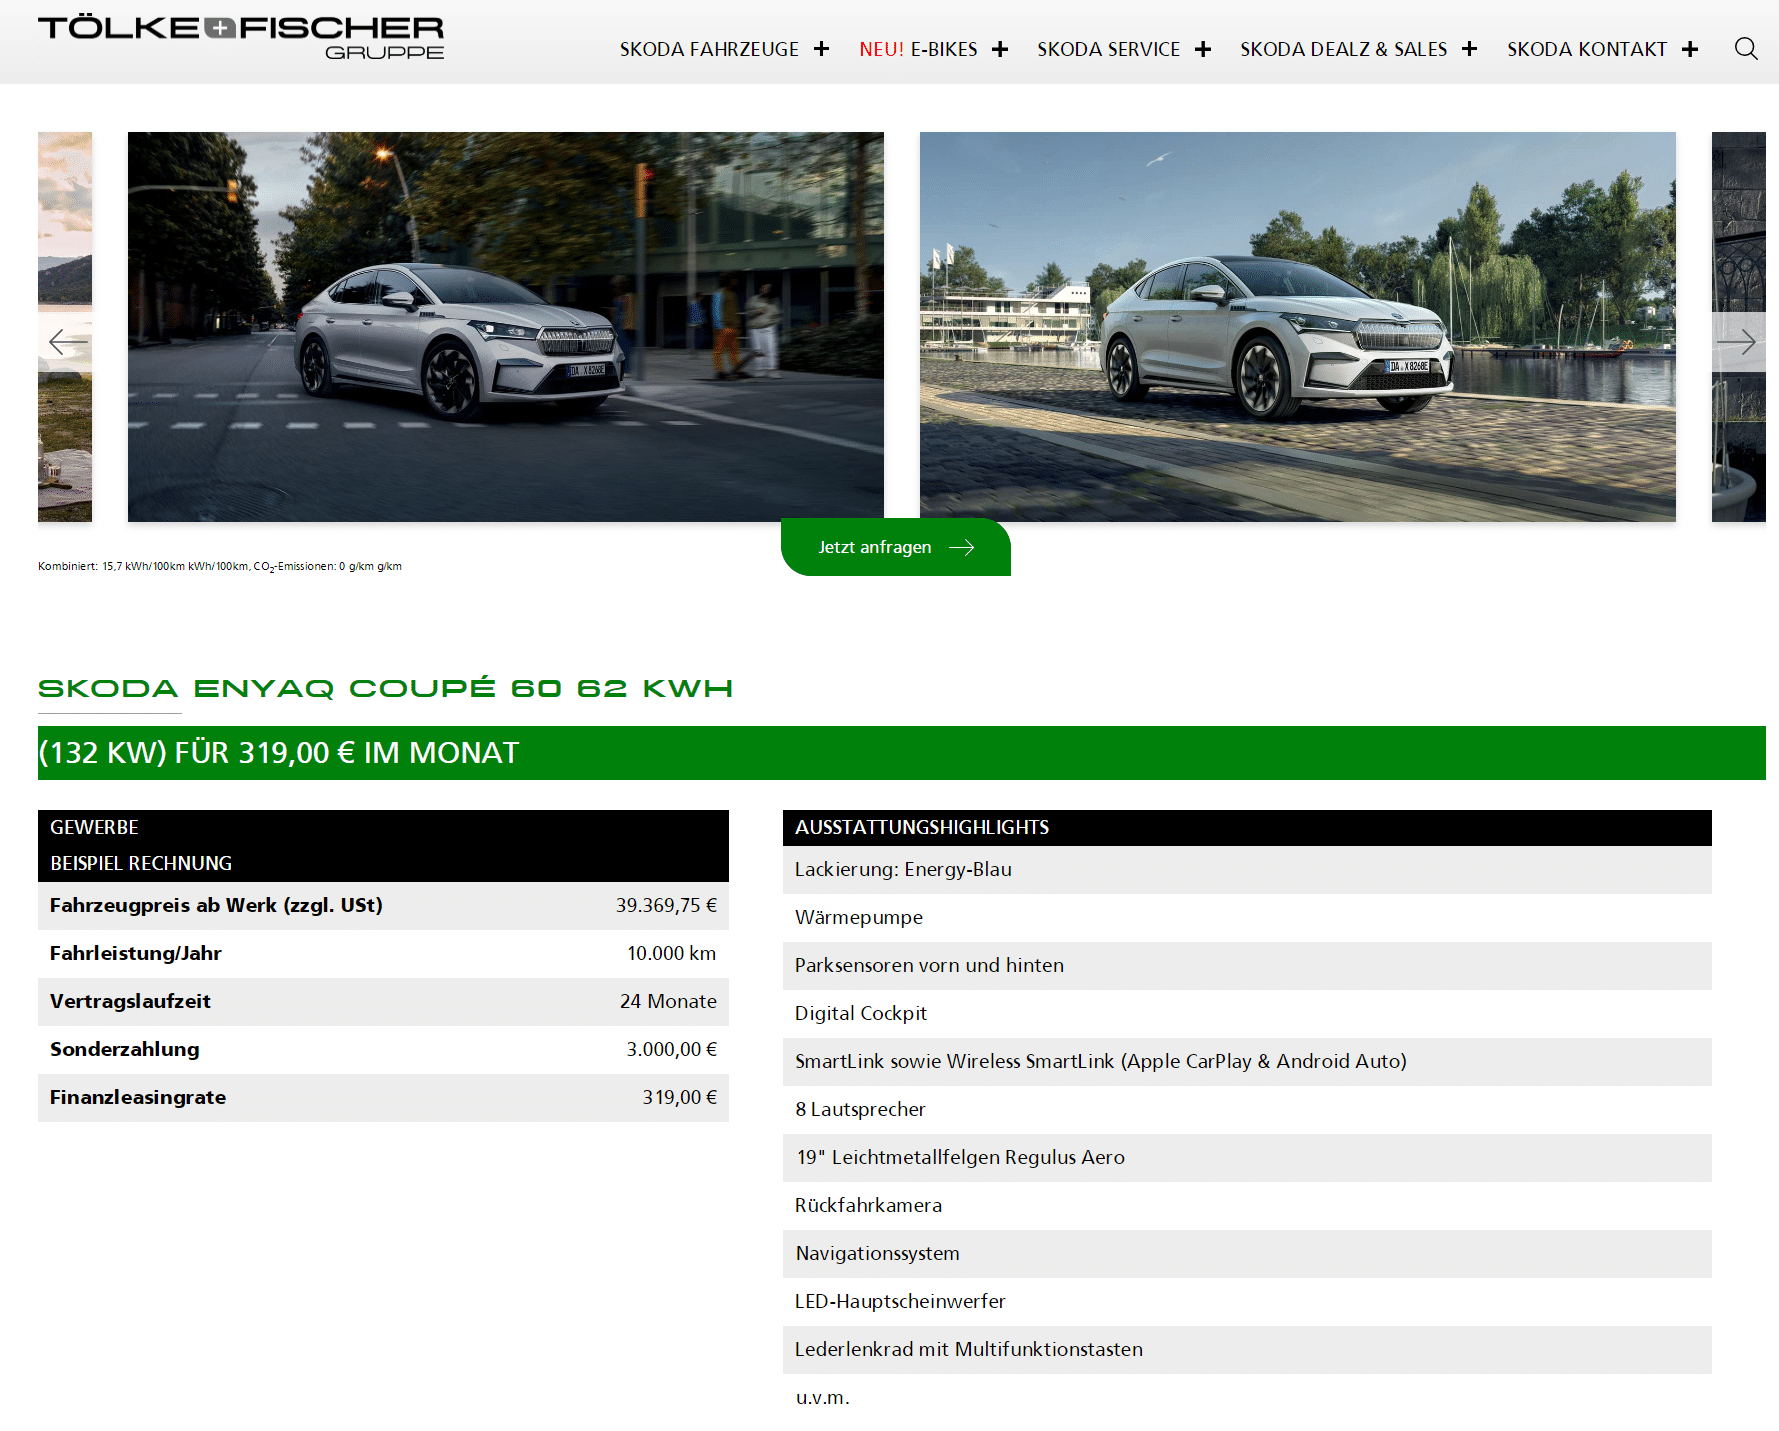Click the 319,00 € leasing rate value
This screenshot has width=1779, height=1431.
click(x=680, y=1097)
